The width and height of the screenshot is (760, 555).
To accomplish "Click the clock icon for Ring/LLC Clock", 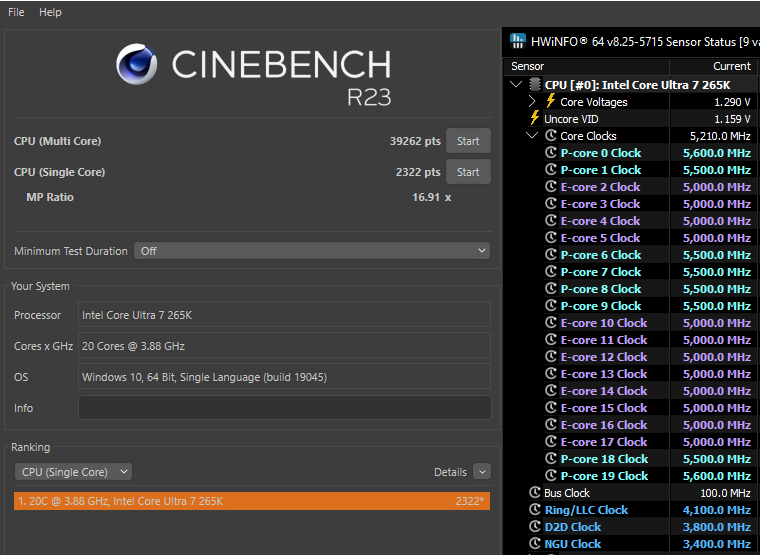I will pos(534,509).
